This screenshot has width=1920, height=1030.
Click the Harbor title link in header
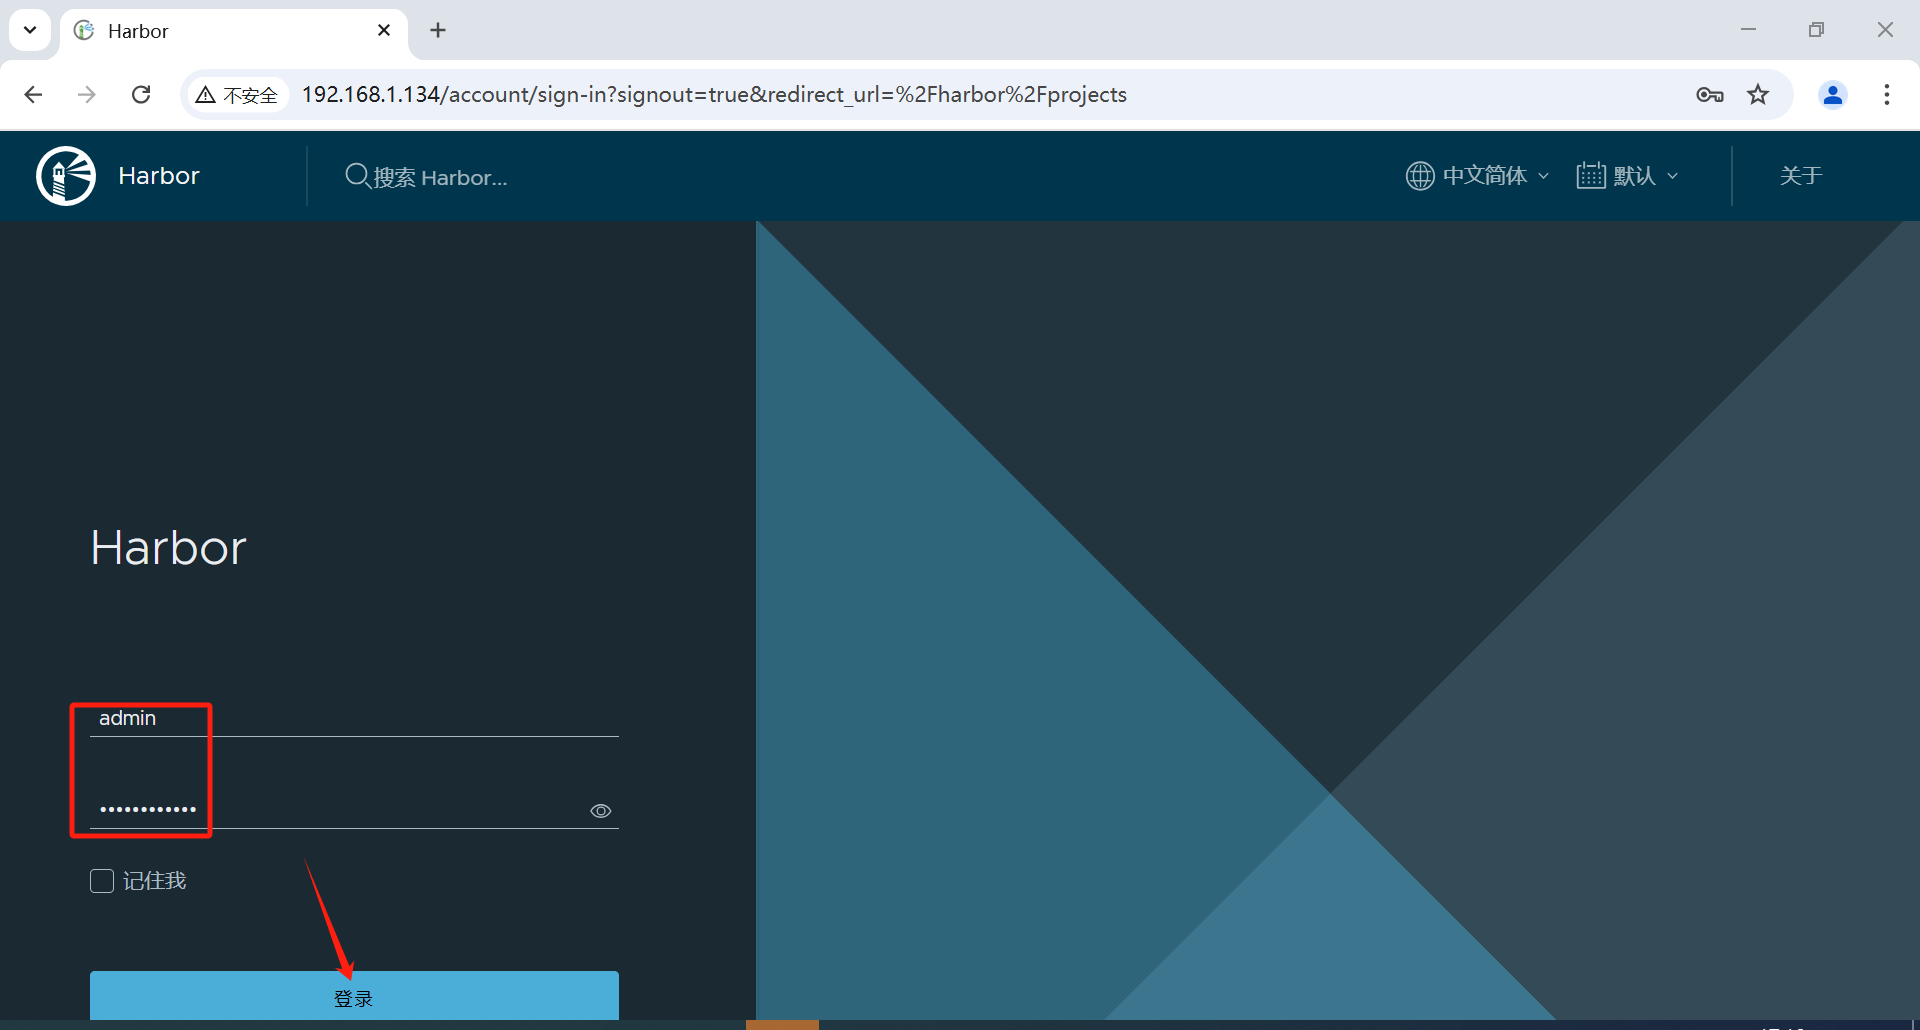159,176
